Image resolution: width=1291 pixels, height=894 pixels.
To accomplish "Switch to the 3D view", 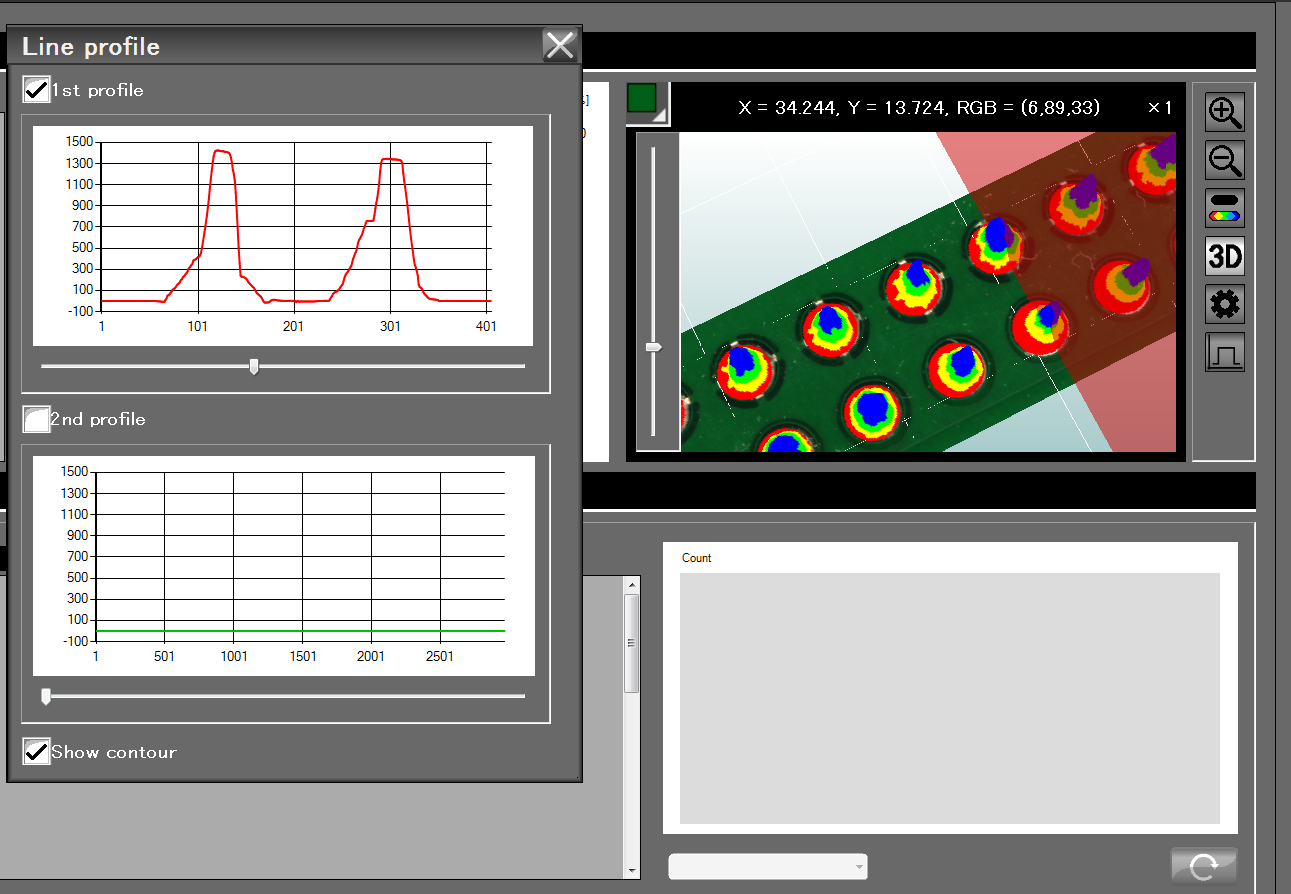I will click(1225, 257).
